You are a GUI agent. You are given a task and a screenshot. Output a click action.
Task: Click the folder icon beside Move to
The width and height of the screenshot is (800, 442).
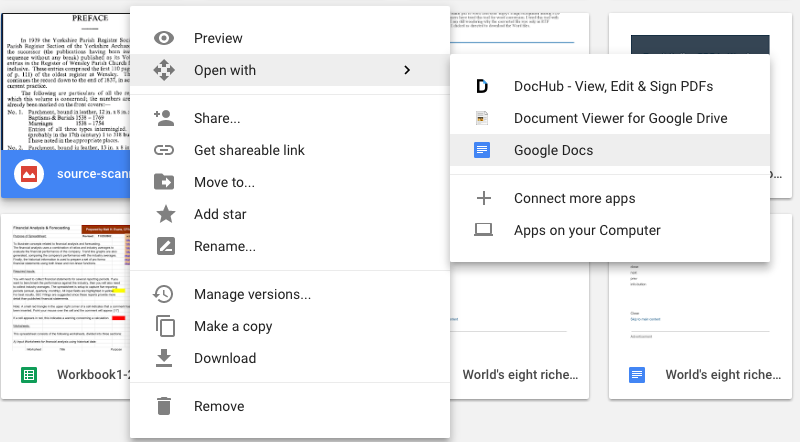[x=165, y=182]
